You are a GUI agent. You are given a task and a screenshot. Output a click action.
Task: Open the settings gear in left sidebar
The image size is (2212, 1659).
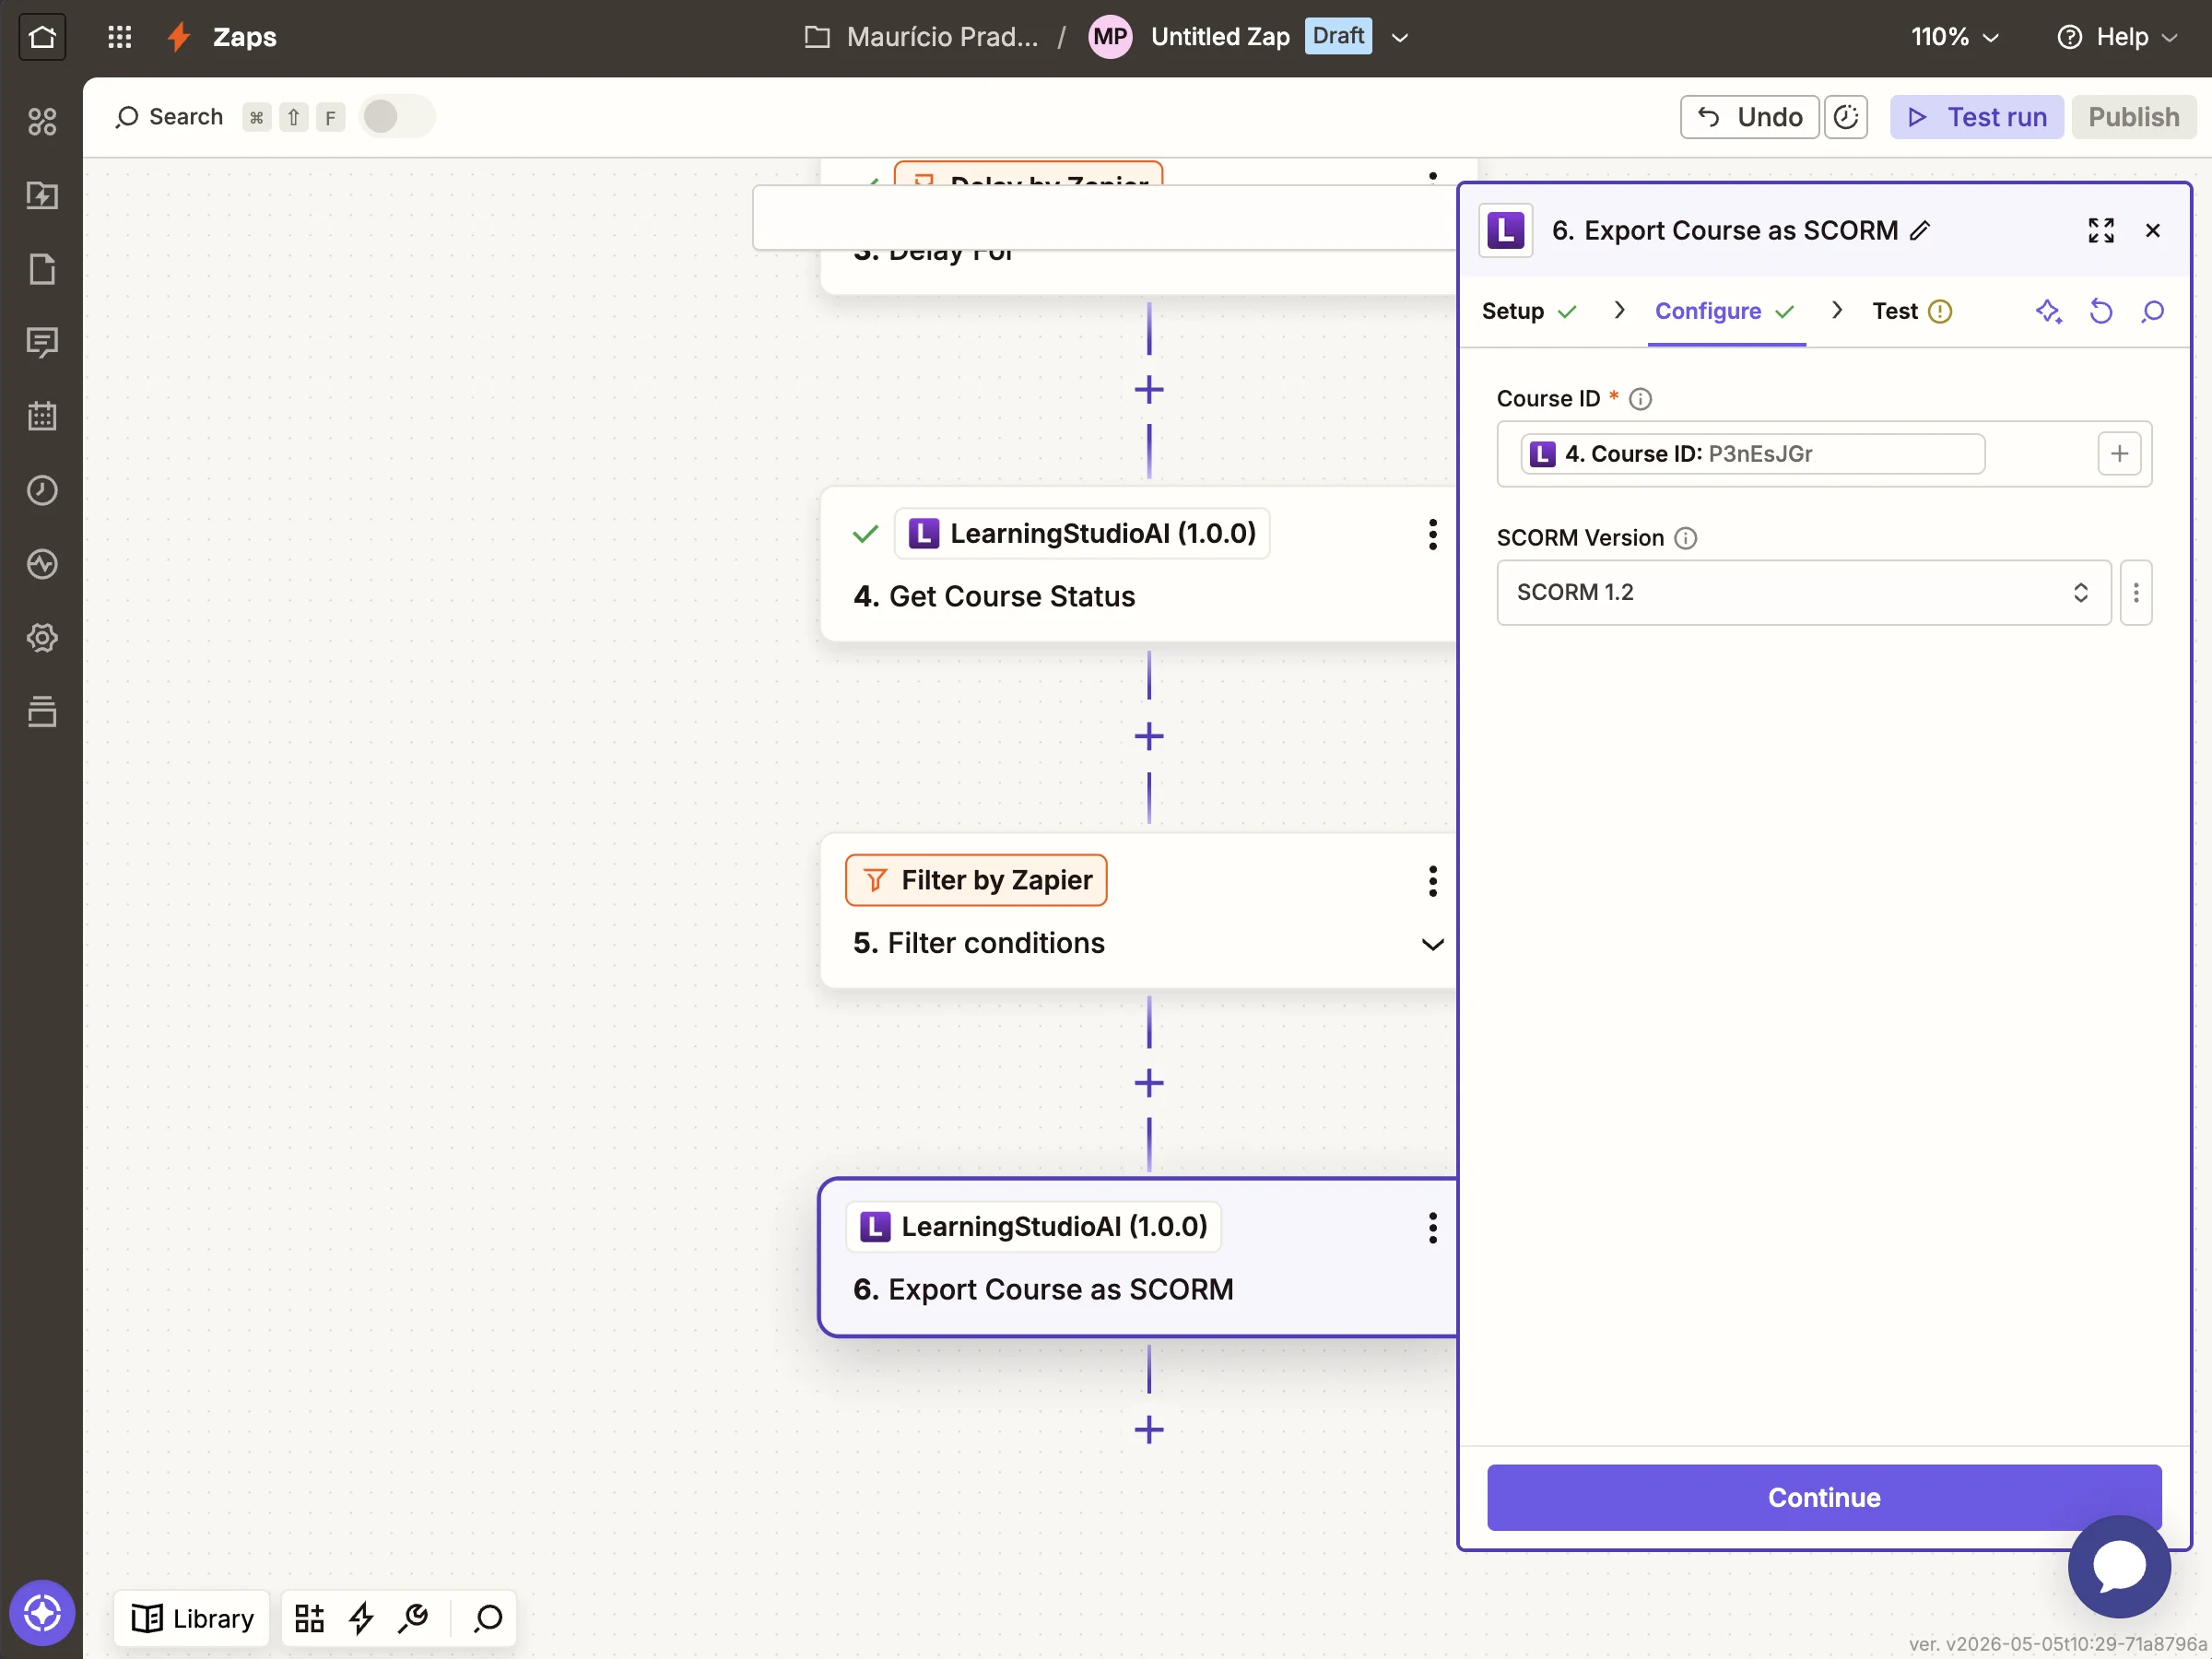click(x=42, y=638)
